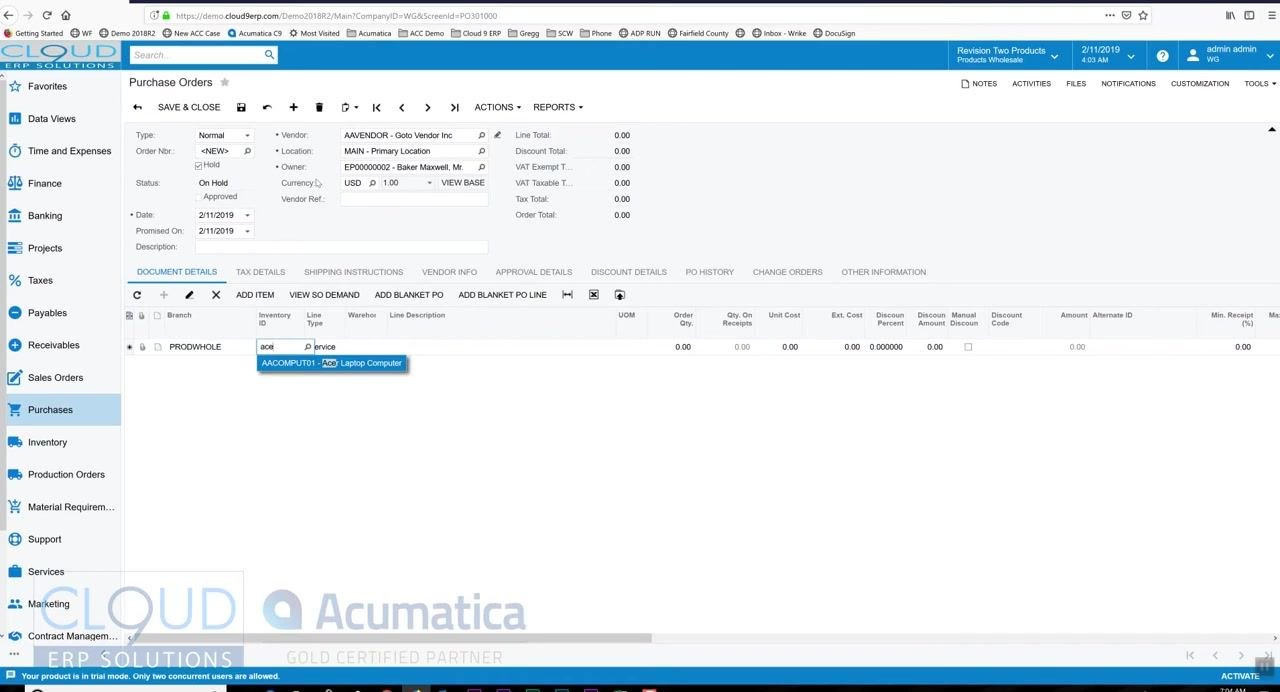This screenshot has height=692, width=1280.
Task: Click Add Blanket PO
Action: click(x=409, y=295)
